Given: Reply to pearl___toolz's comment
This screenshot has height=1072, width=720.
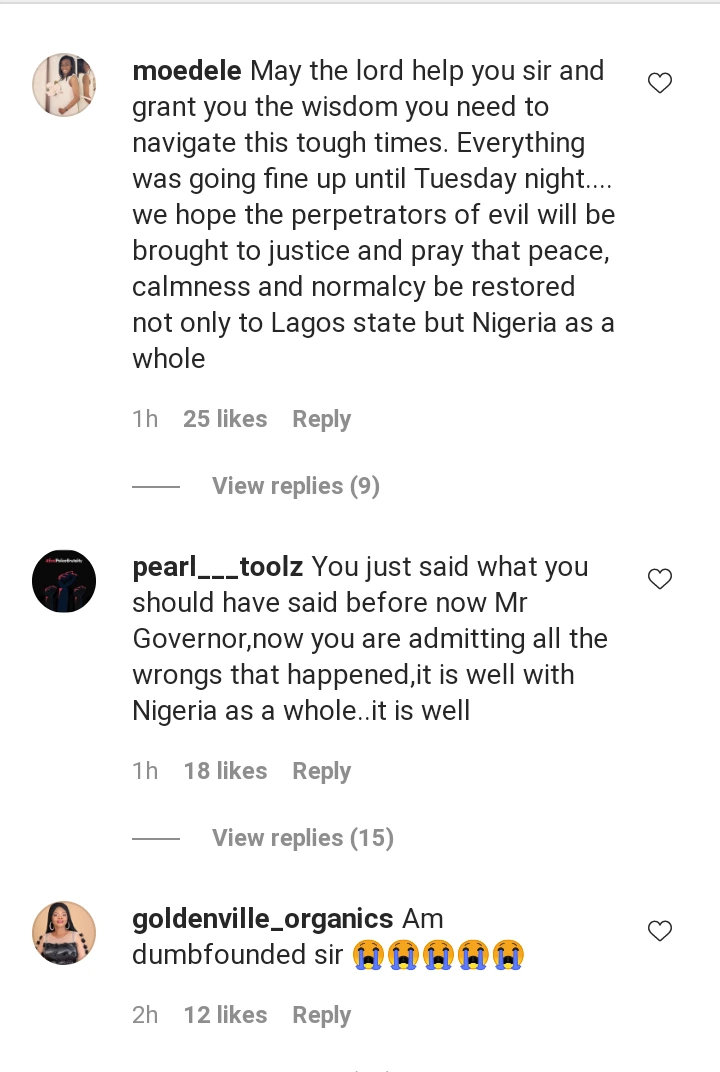Looking at the screenshot, I should 321,771.
